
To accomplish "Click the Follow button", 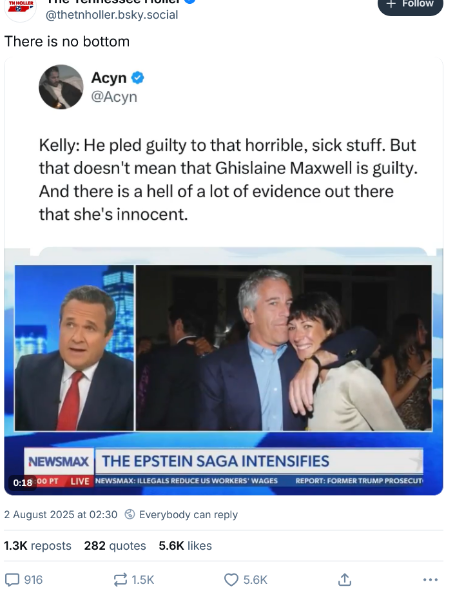I will tap(410, 5).
